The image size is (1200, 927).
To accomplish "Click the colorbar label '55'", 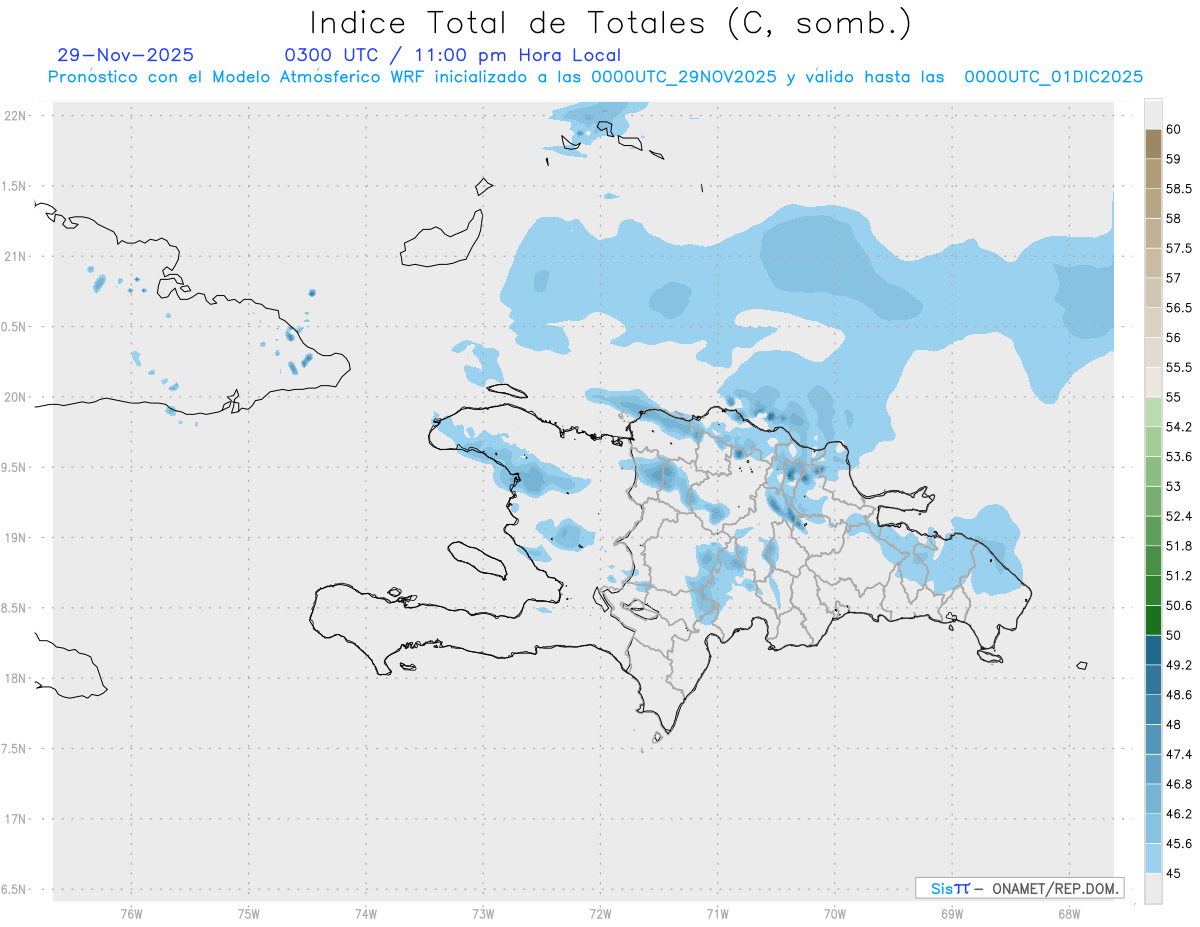I will coord(1174,397).
